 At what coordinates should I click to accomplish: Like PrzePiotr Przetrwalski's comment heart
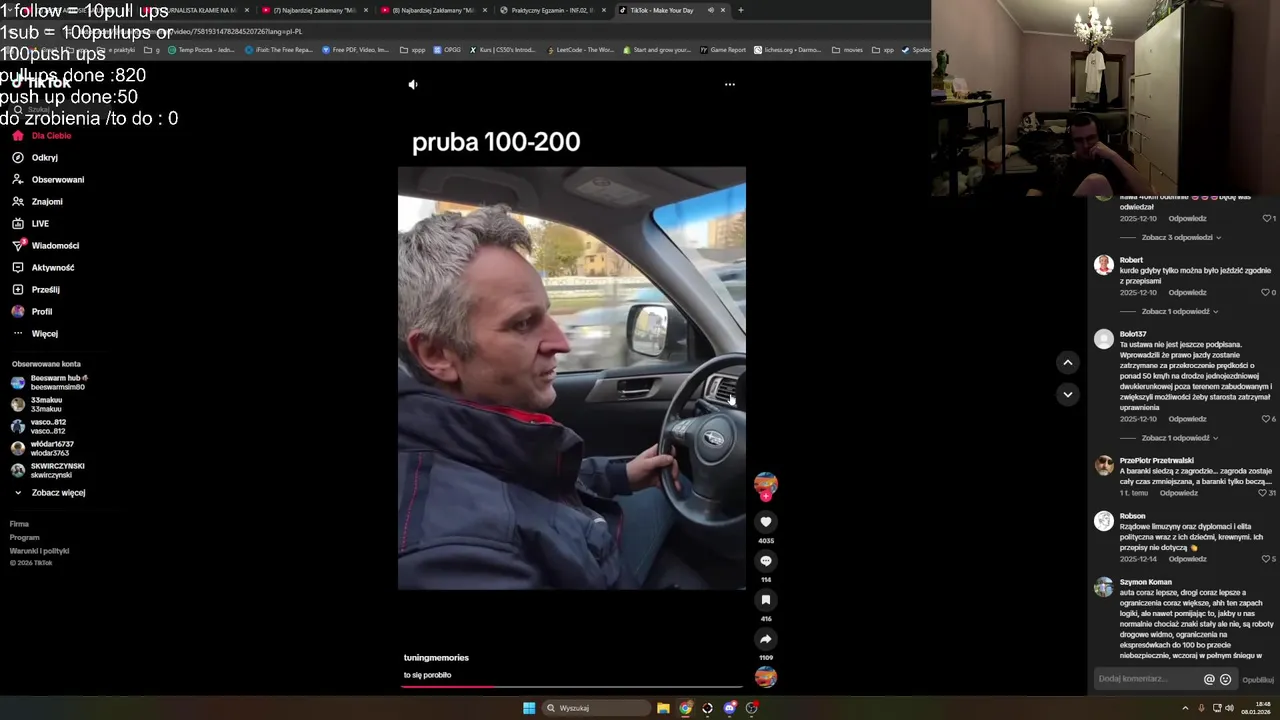(1263, 493)
